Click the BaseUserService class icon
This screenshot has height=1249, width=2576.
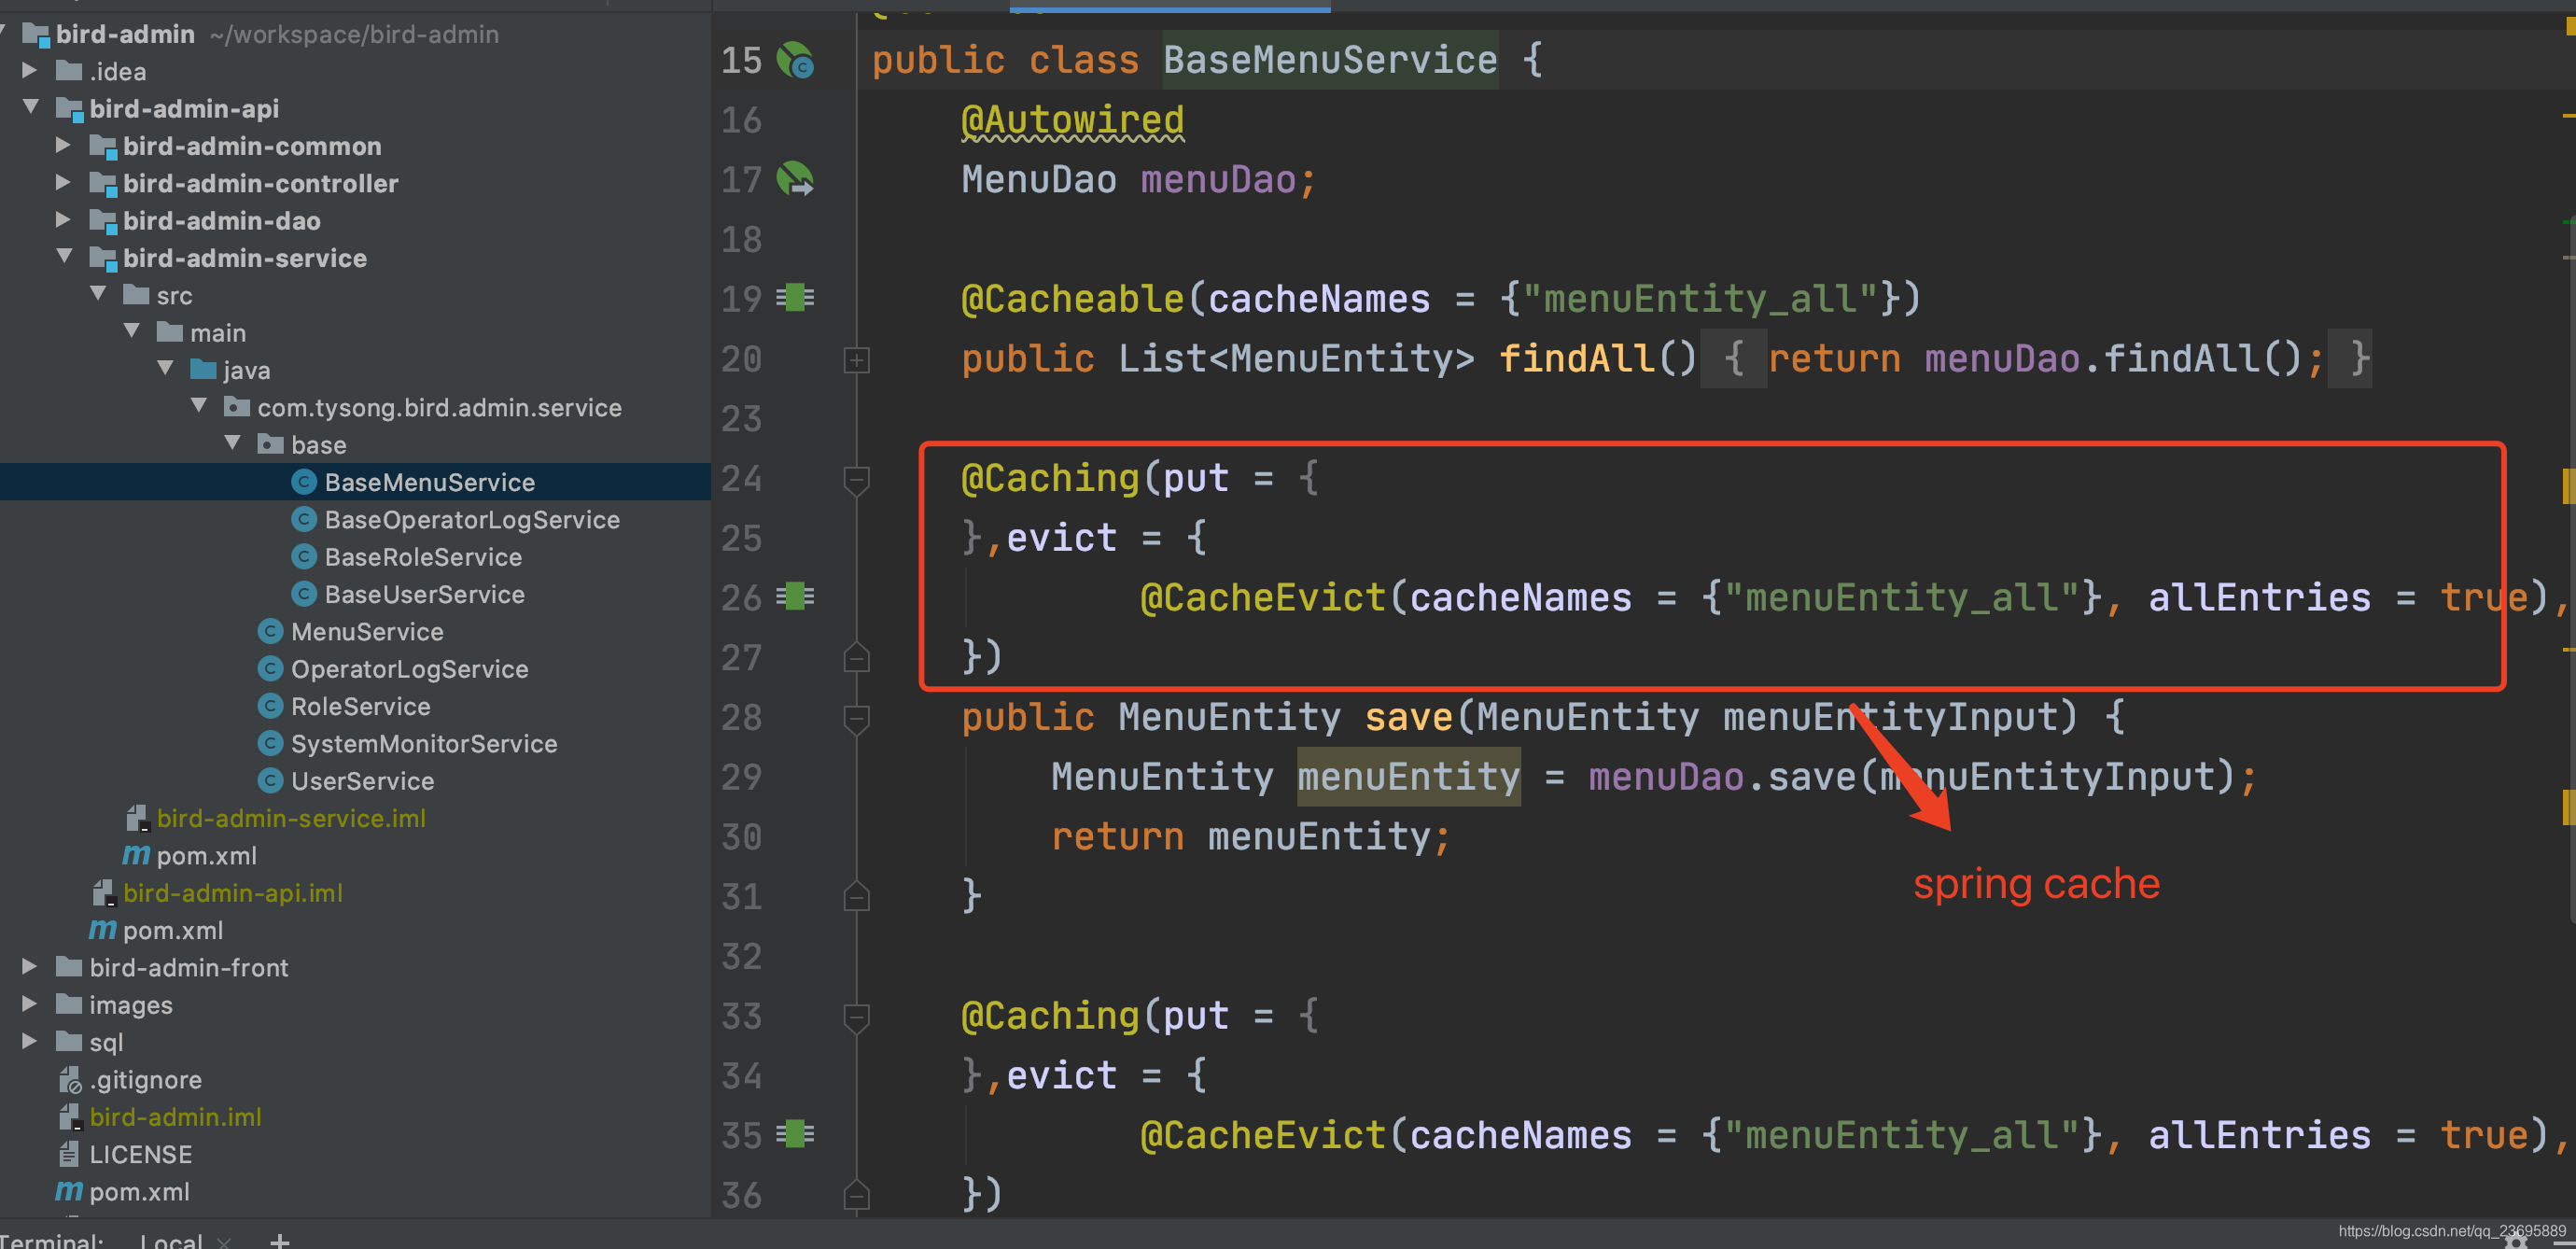point(304,594)
